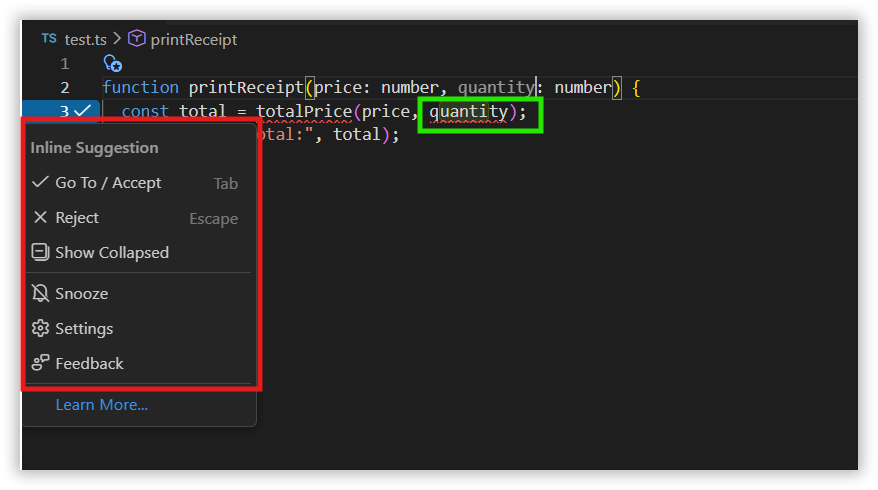Open printReceipt breadcrumb symbol

click(x=194, y=39)
